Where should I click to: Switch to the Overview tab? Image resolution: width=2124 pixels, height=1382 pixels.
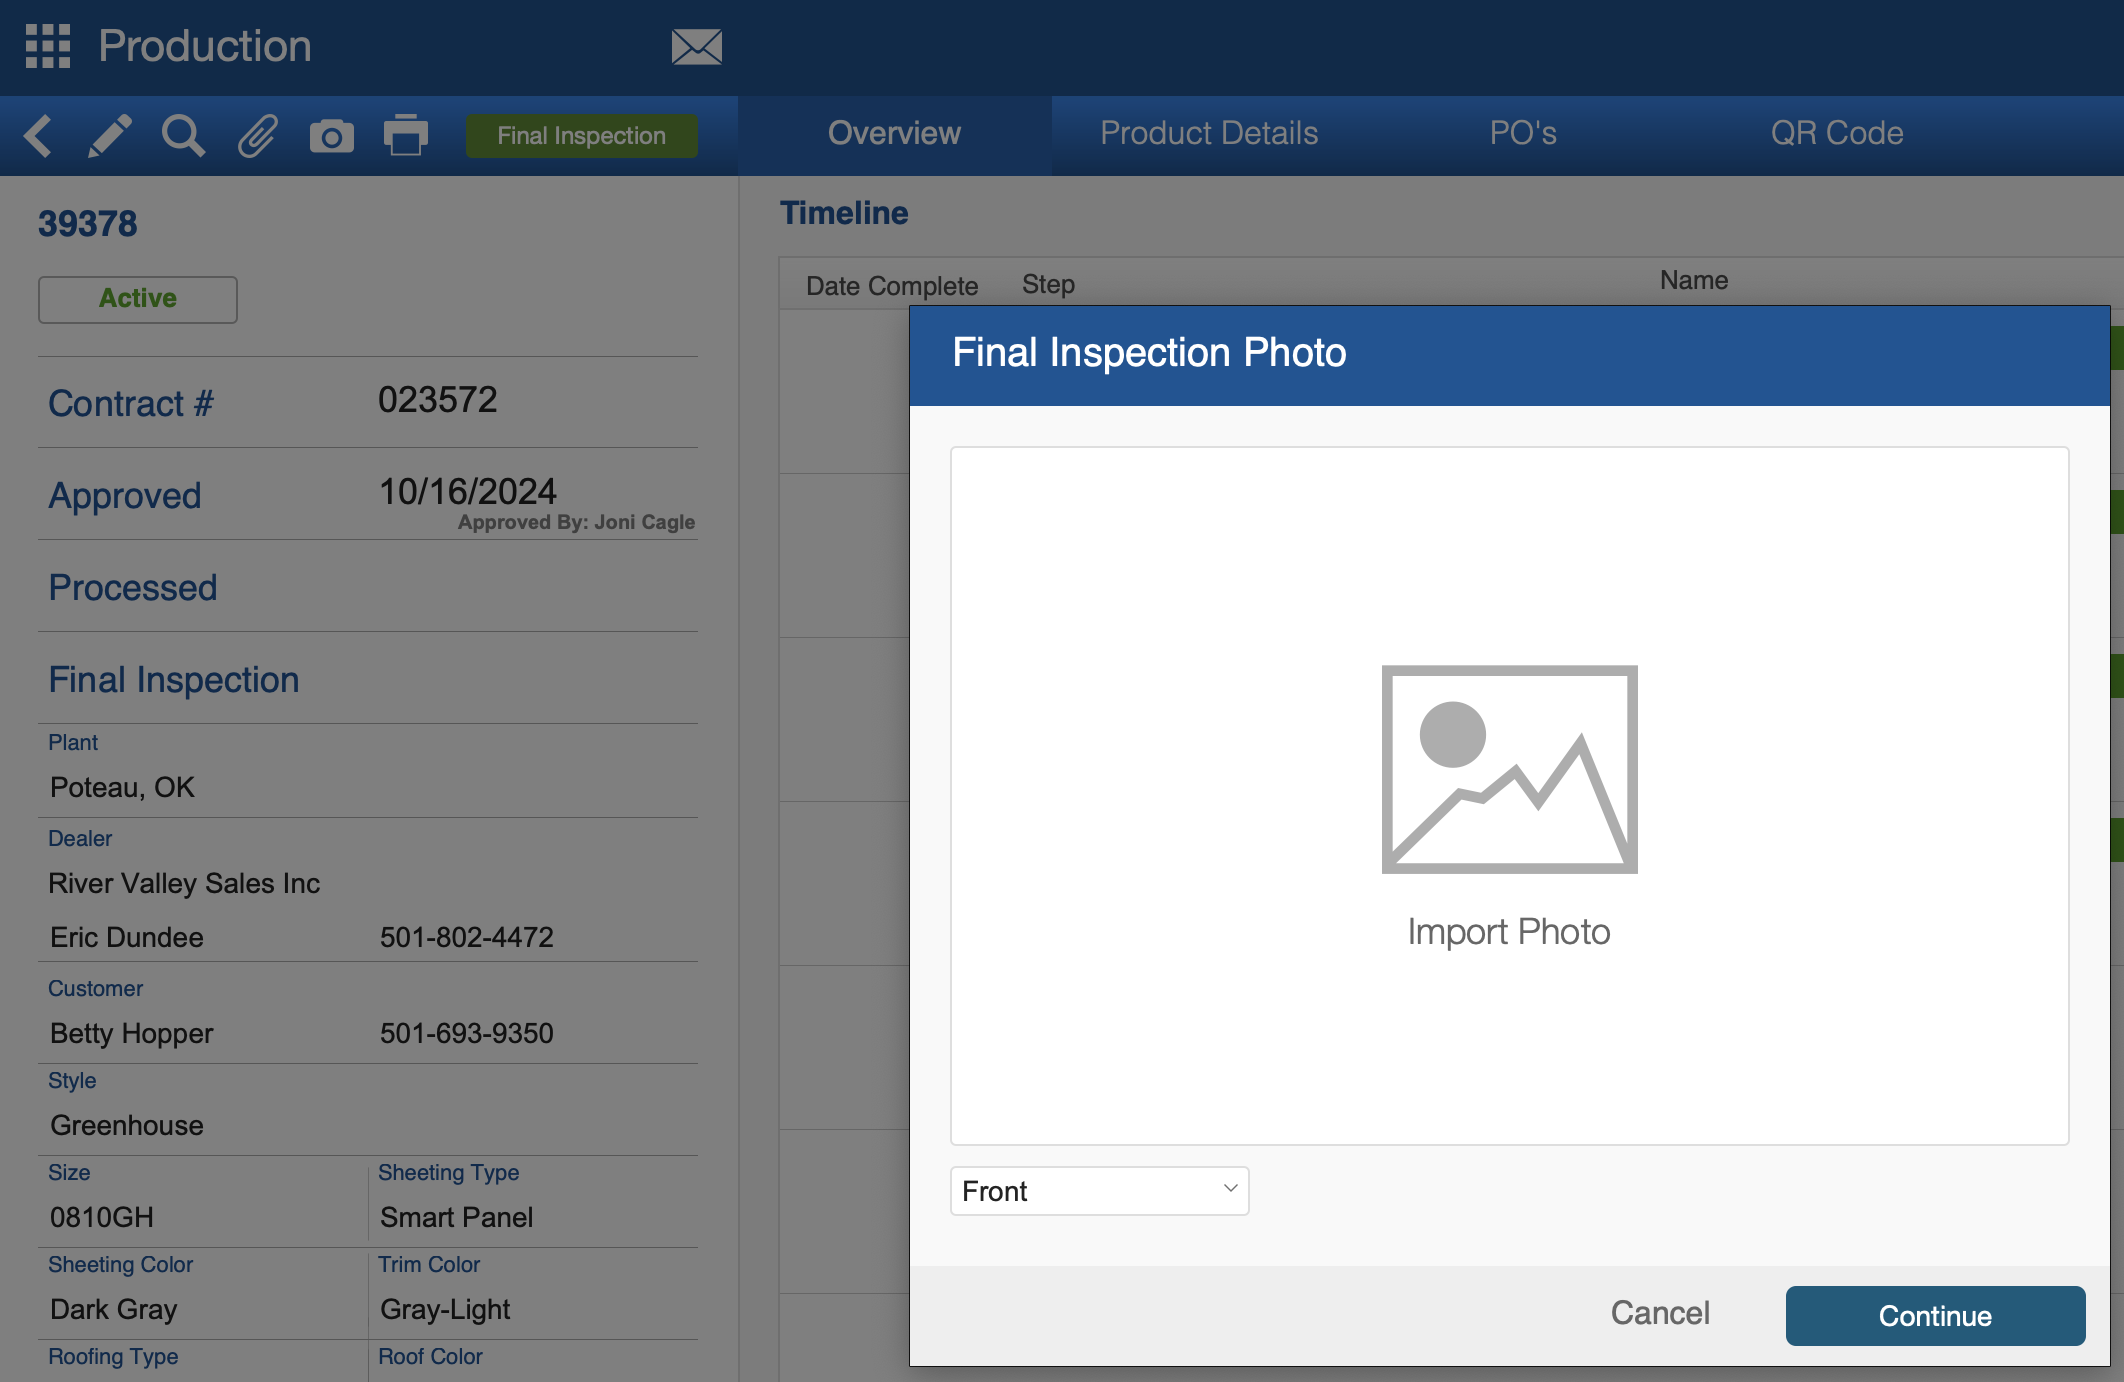click(894, 133)
